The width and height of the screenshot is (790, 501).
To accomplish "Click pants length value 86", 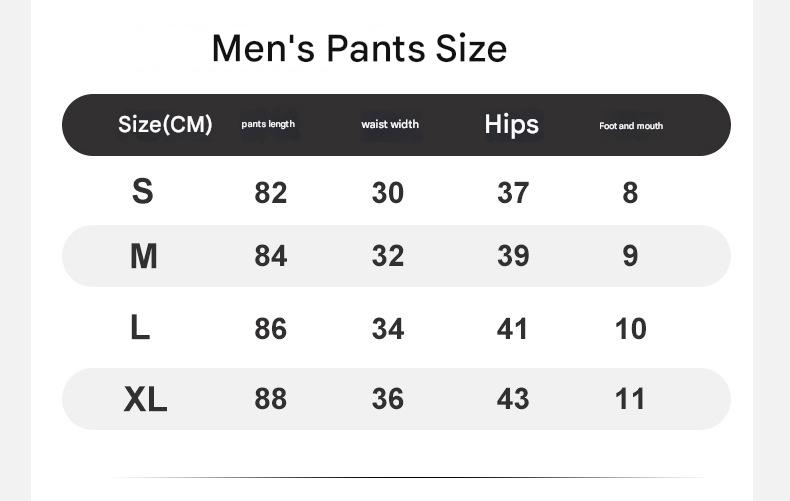I will point(271,328).
